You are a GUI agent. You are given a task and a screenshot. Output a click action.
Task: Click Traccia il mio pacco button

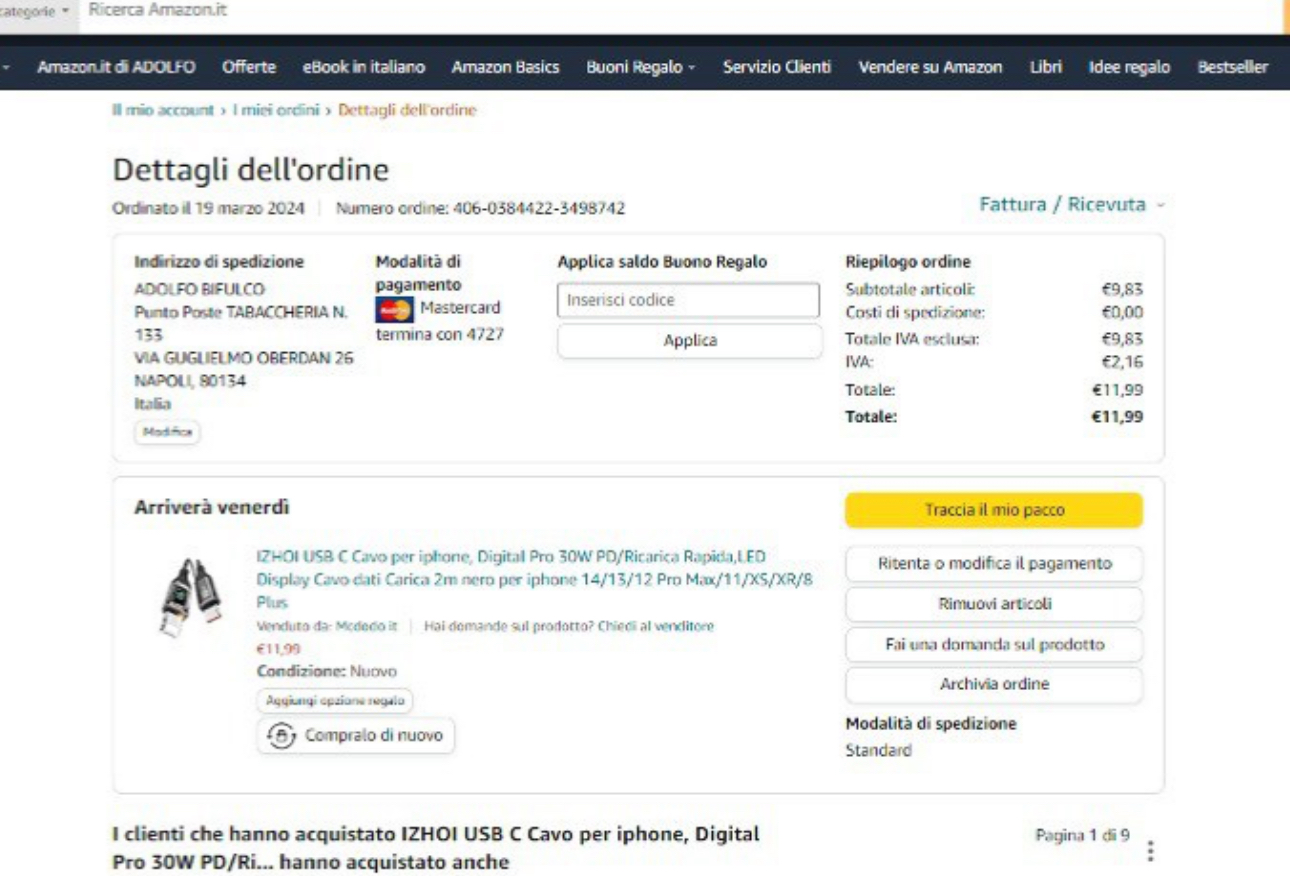pyautogui.click(x=993, y=510)
